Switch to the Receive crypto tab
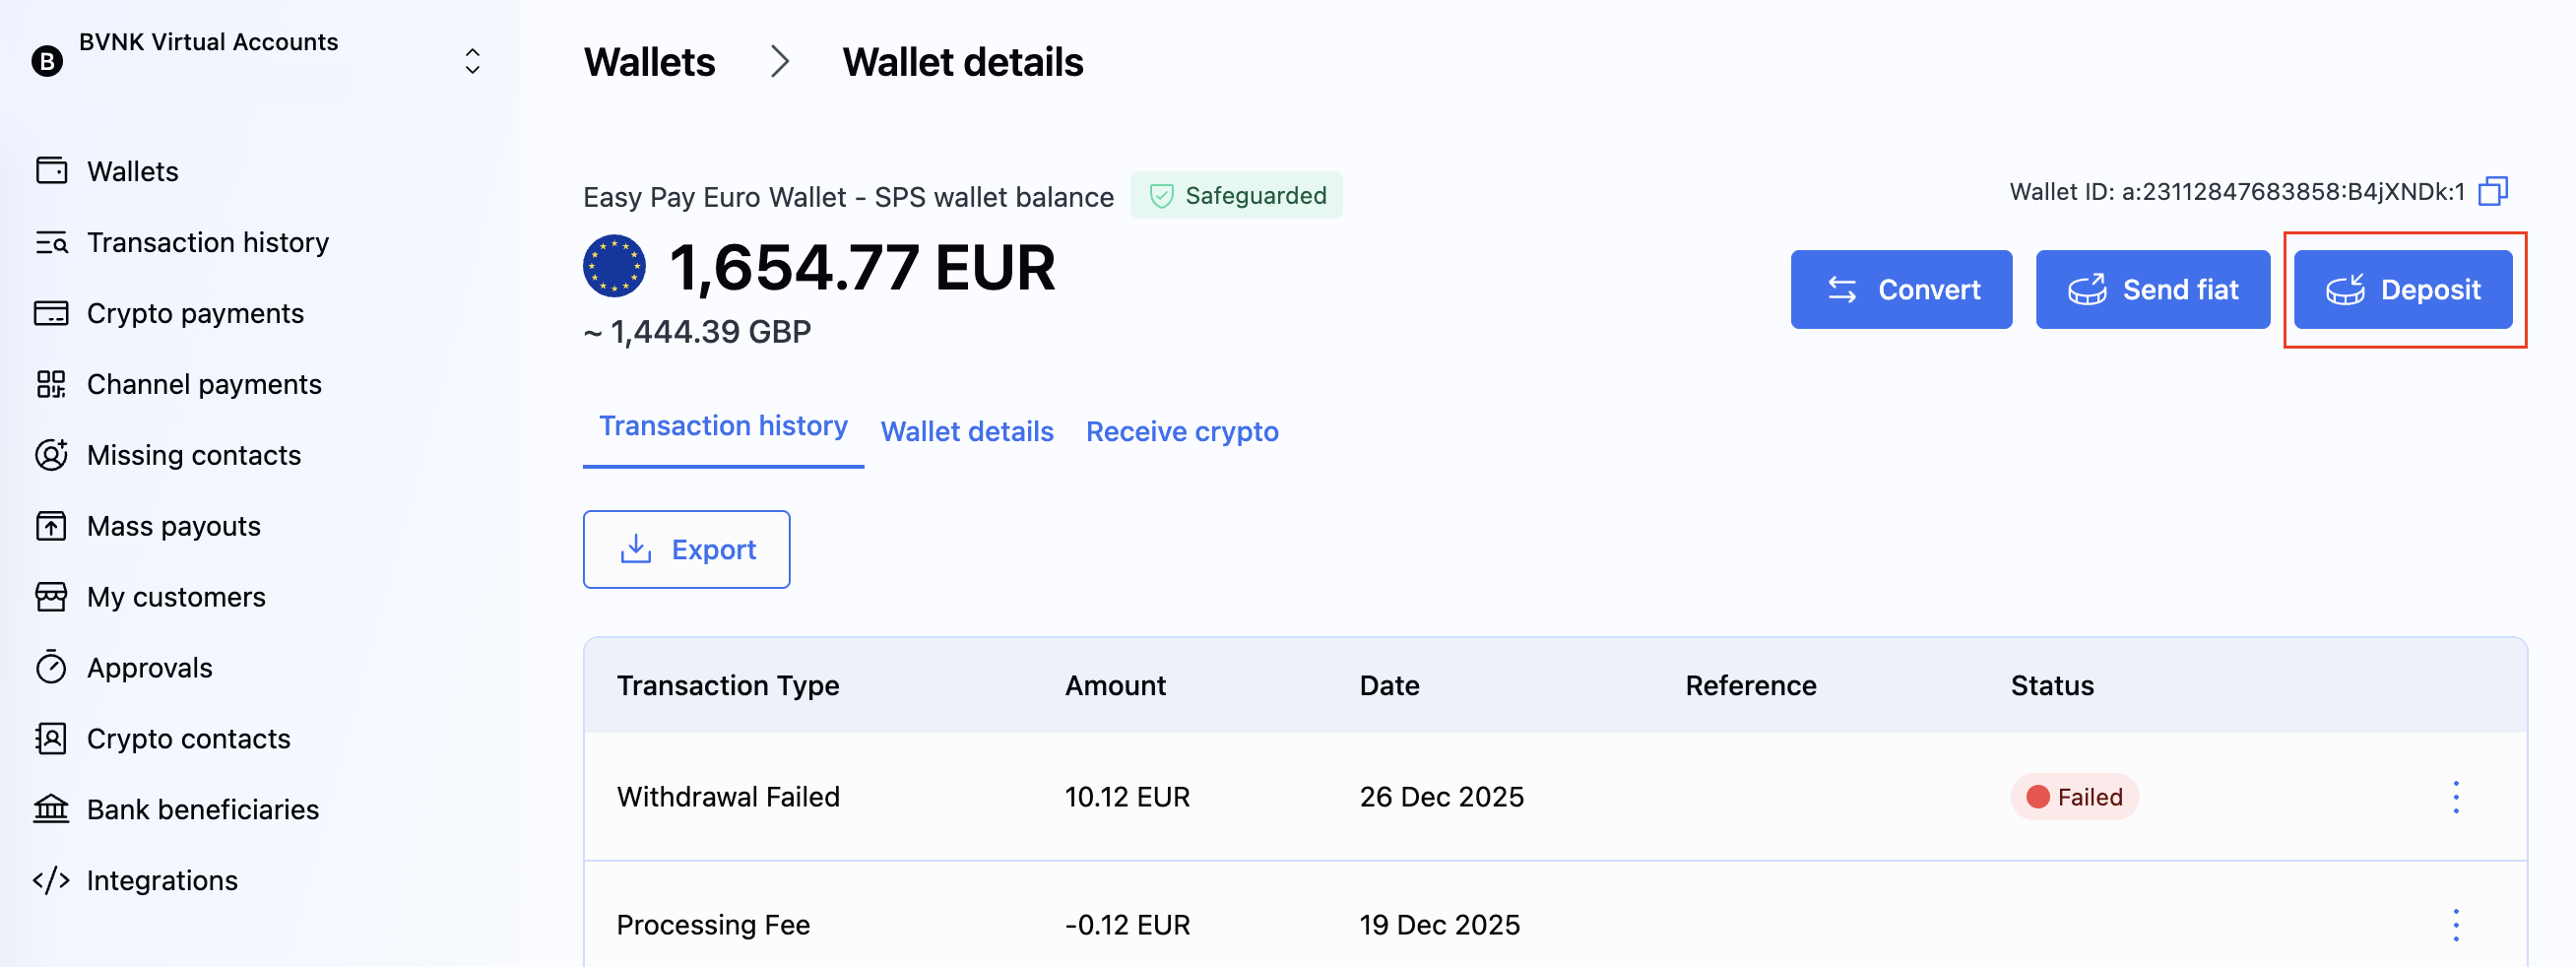2576x967 pixels. click(x=1182, y=432)
